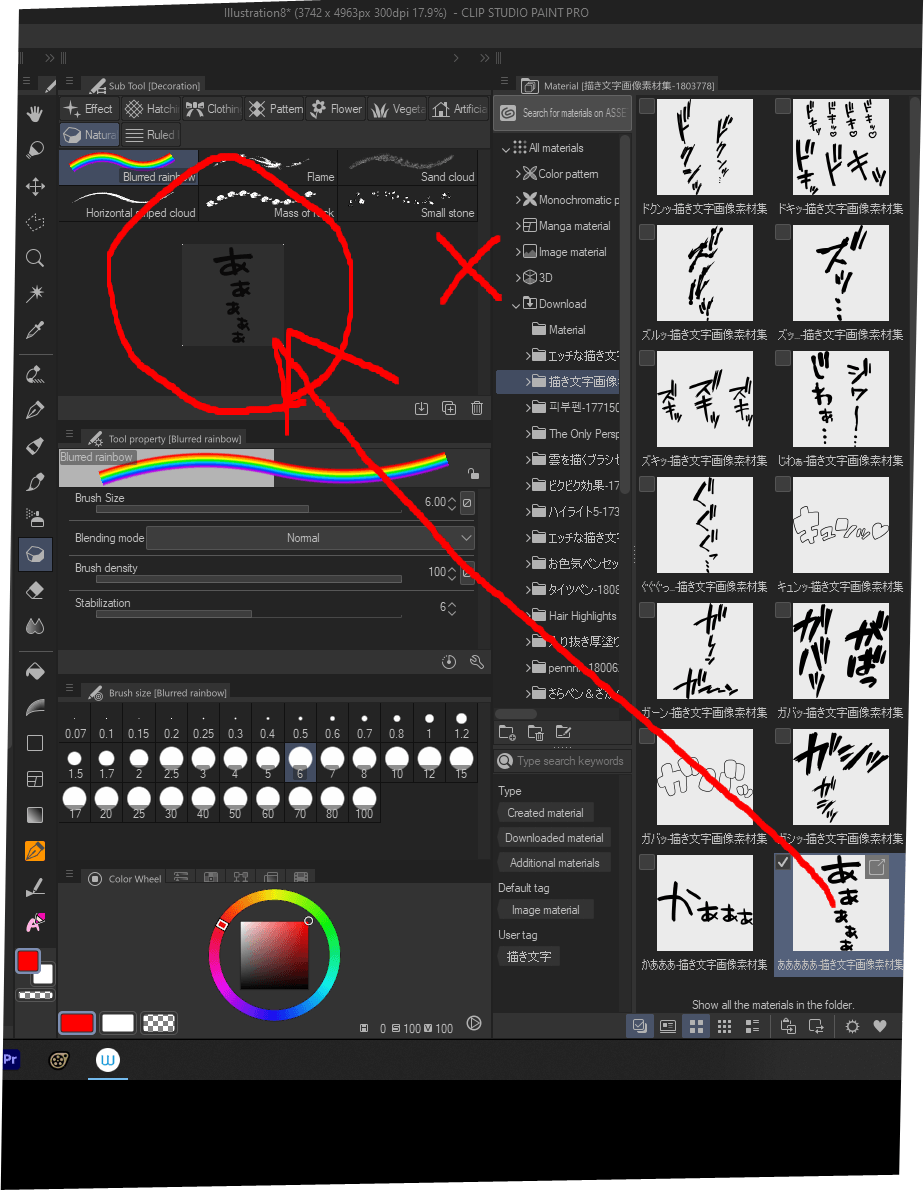924x1190 pixels.
Task: Collapse the Download folder
Action: (516, 304)
